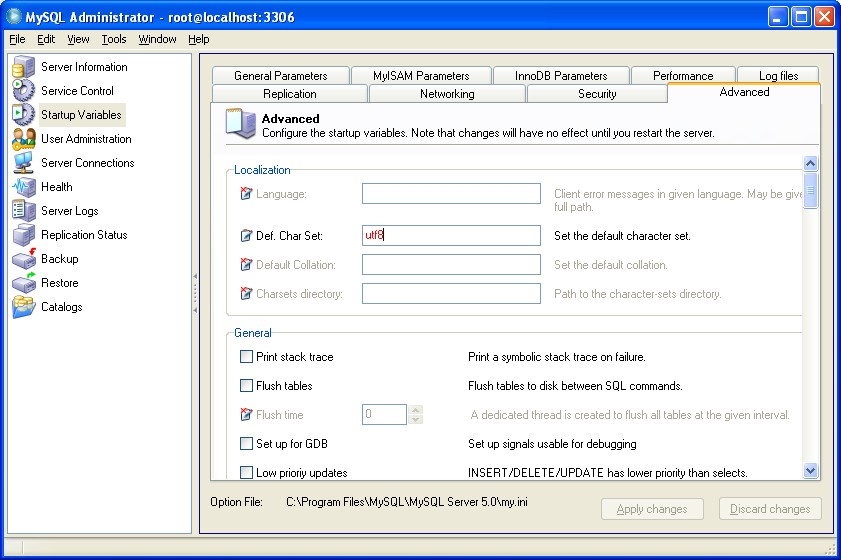841x560 pixels.
Task: Click the Startup Variables sidebar icon
Action: point(24,115)
